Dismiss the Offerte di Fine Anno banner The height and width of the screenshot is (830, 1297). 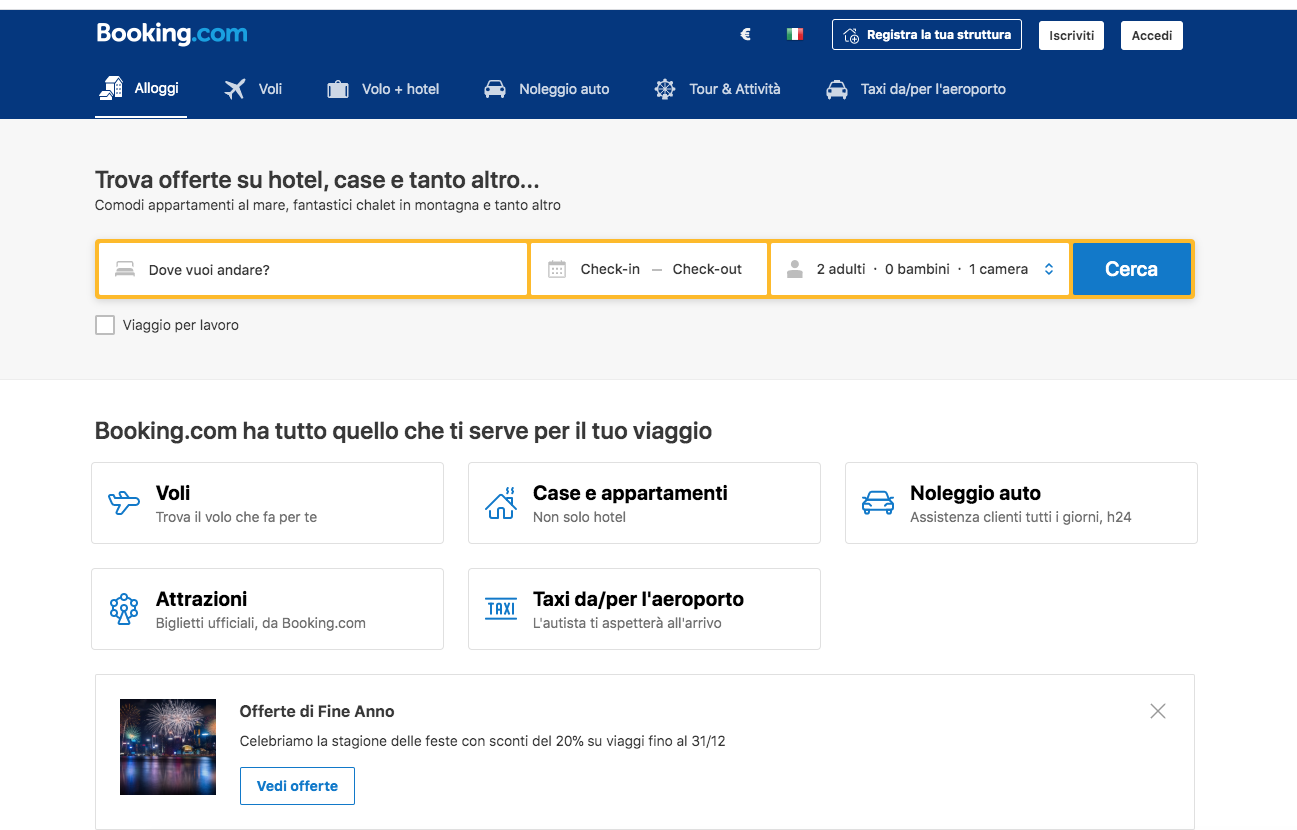[x=1158, y=711]
